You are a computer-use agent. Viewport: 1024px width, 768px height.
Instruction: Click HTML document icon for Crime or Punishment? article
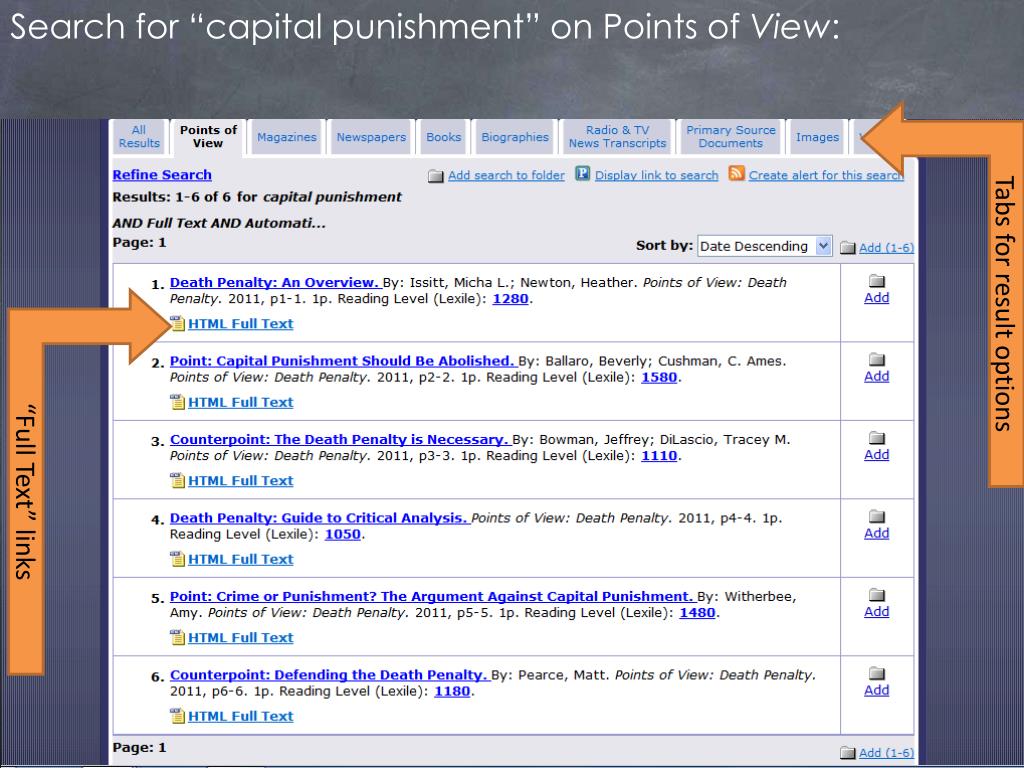pyautogui.click(x=178, y=637)
